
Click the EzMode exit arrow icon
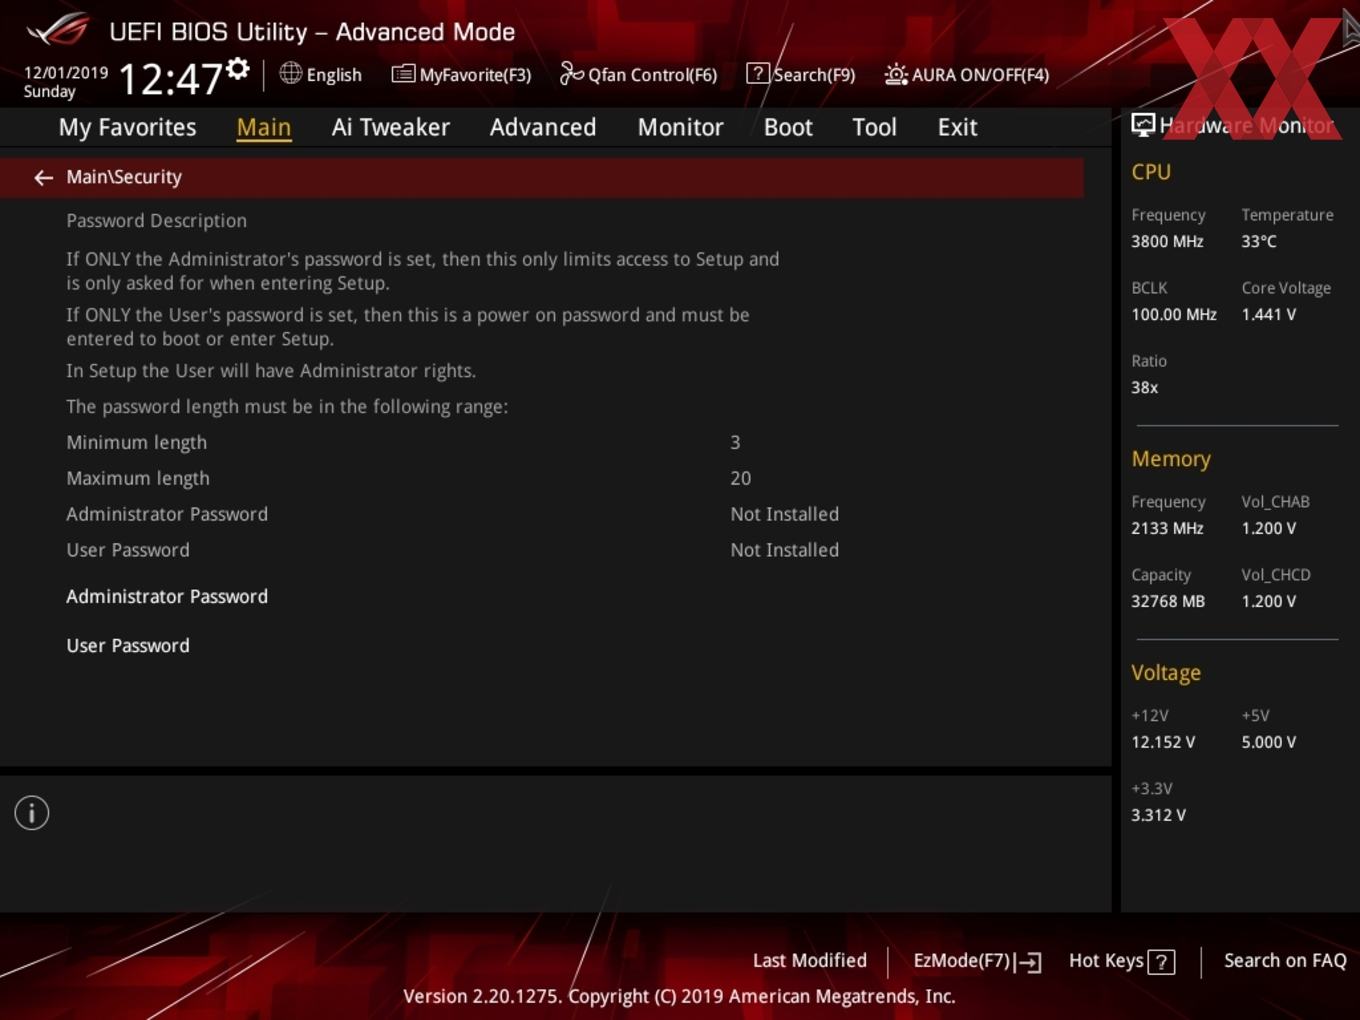[x=1028, y=962]
